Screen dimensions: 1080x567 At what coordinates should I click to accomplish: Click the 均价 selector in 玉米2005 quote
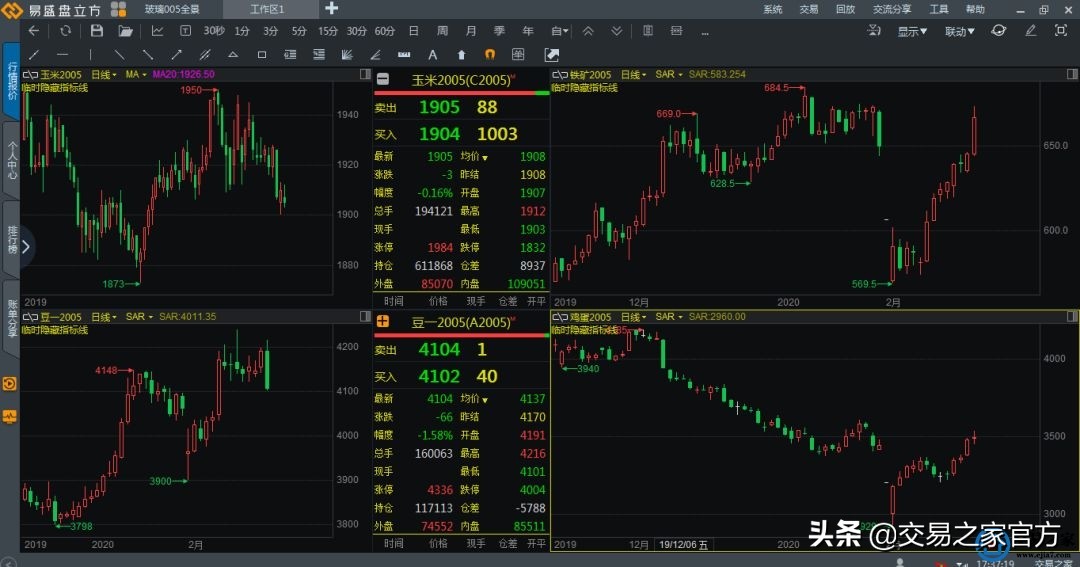[474, 157]
